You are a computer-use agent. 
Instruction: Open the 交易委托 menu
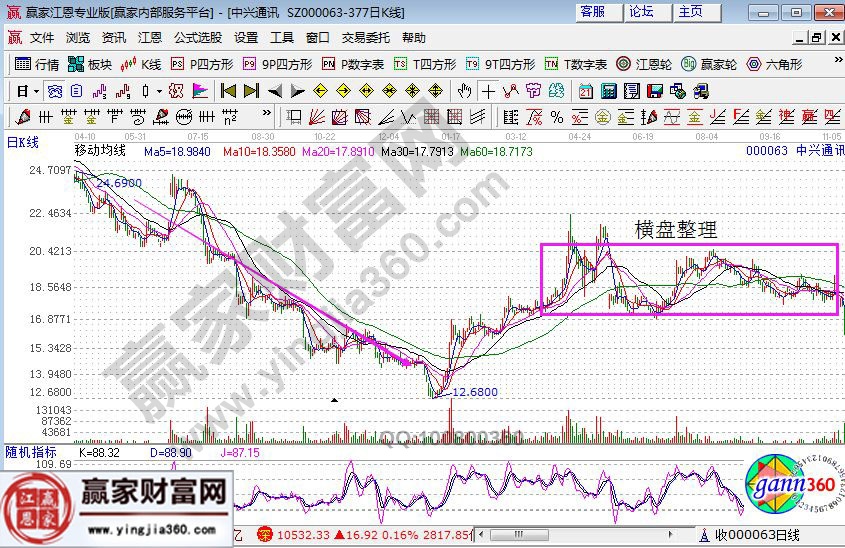pyautogui.click(x=366, y=38)
